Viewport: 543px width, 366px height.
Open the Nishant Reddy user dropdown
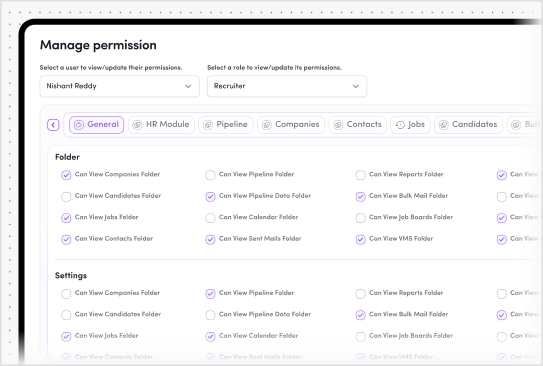119,86
